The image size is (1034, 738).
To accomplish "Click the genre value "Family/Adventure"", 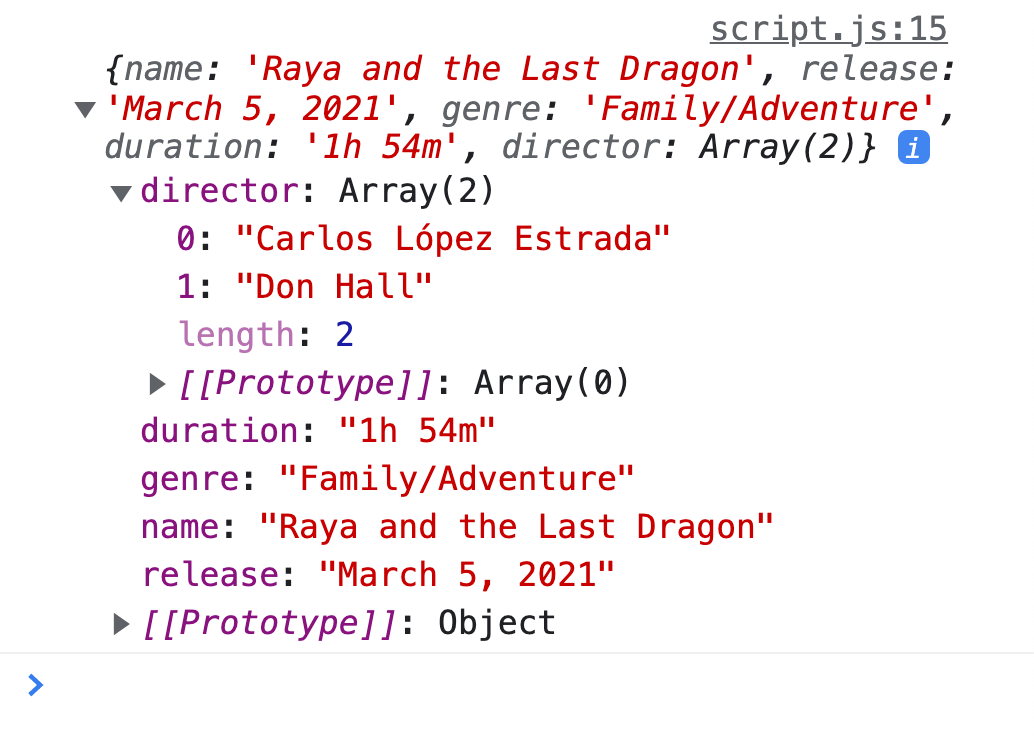I will [456, 479].
